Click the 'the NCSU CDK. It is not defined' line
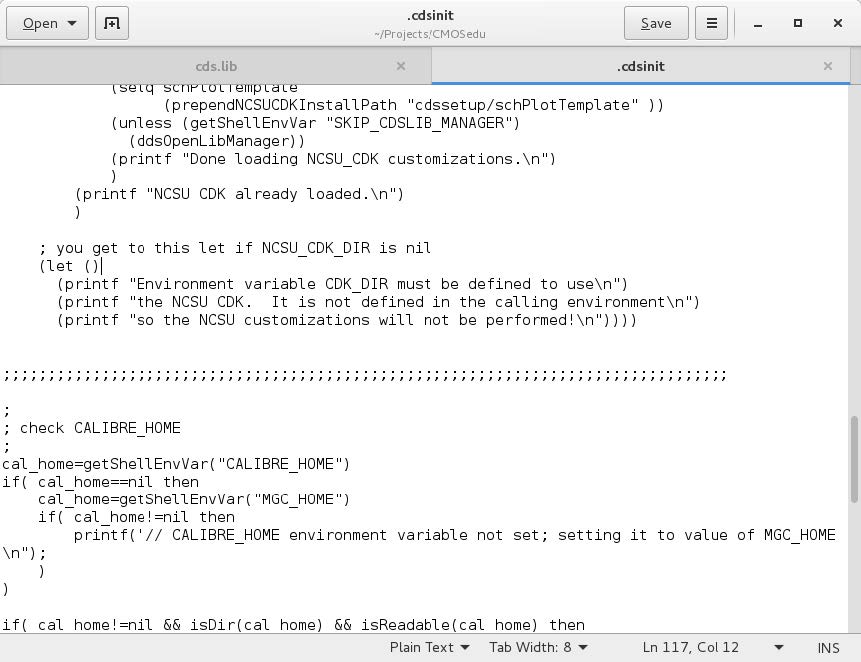 pyautogui.click(x=378, y=302)
